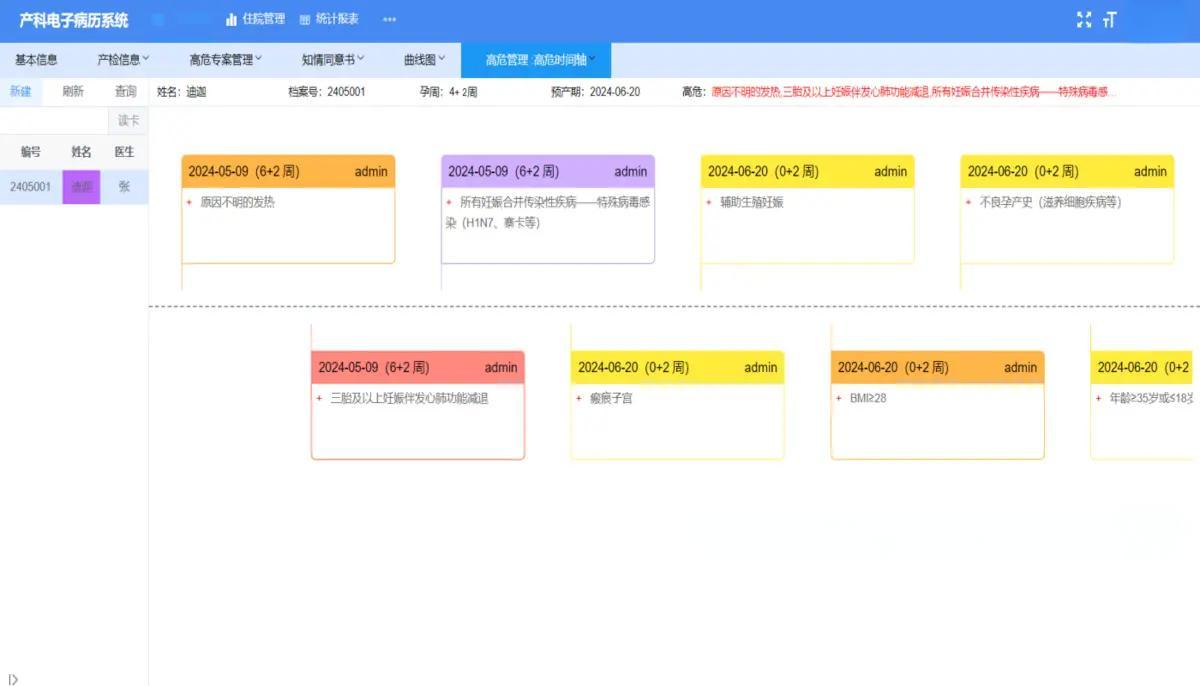The image size is (1200, 686).
Task: Click the 姓名 column header
Action: point(81,152)
